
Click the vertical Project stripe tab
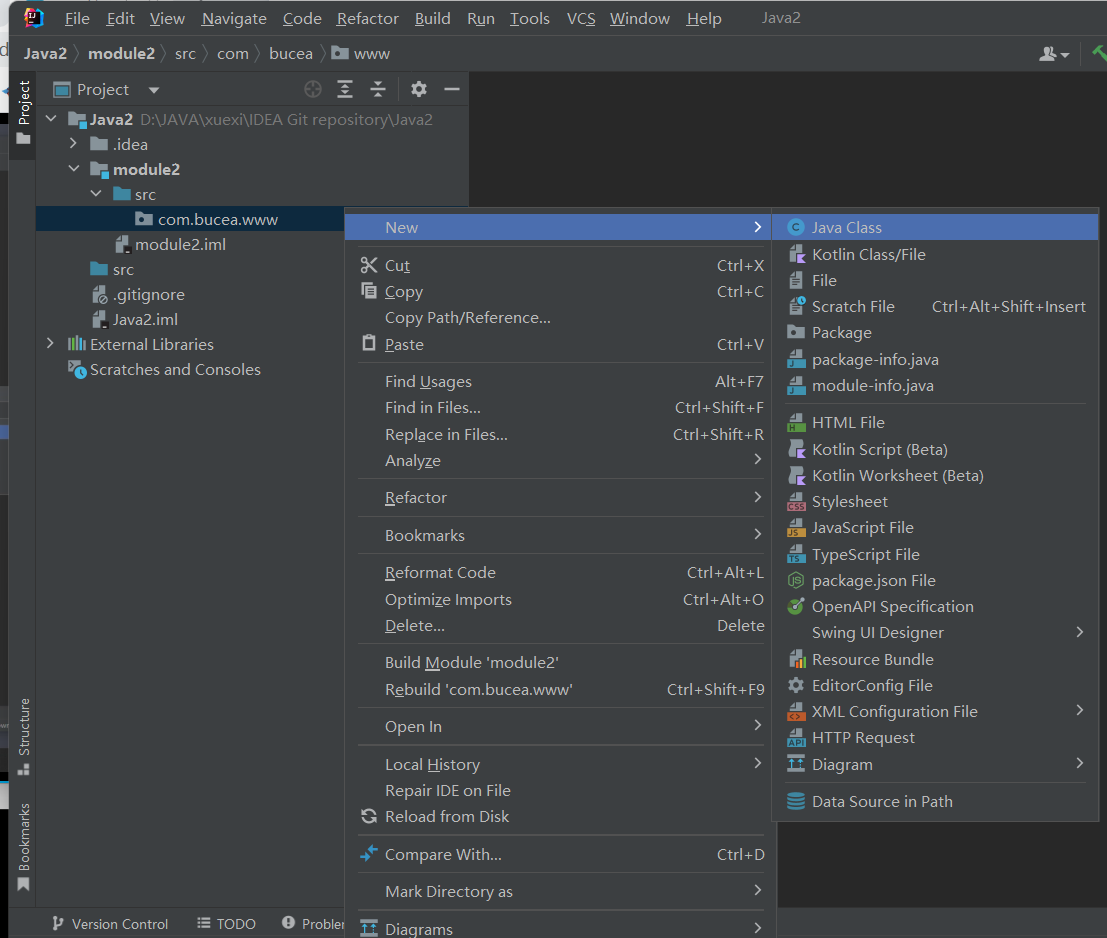click(x=22, y=109)
